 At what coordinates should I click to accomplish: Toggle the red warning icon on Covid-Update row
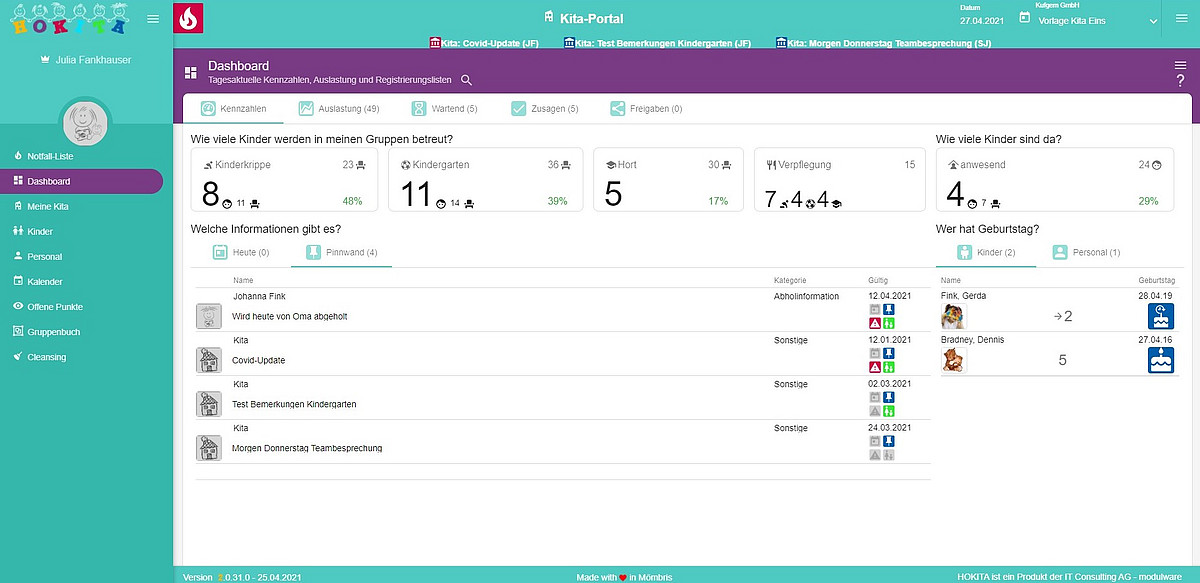(x=875, y=367)
